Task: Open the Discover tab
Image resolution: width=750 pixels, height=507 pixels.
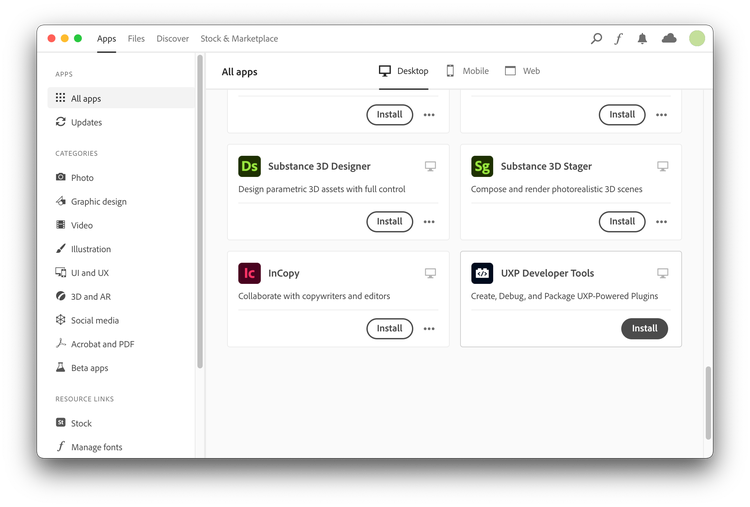Action: pyautogui.click(x=173, y=39)
